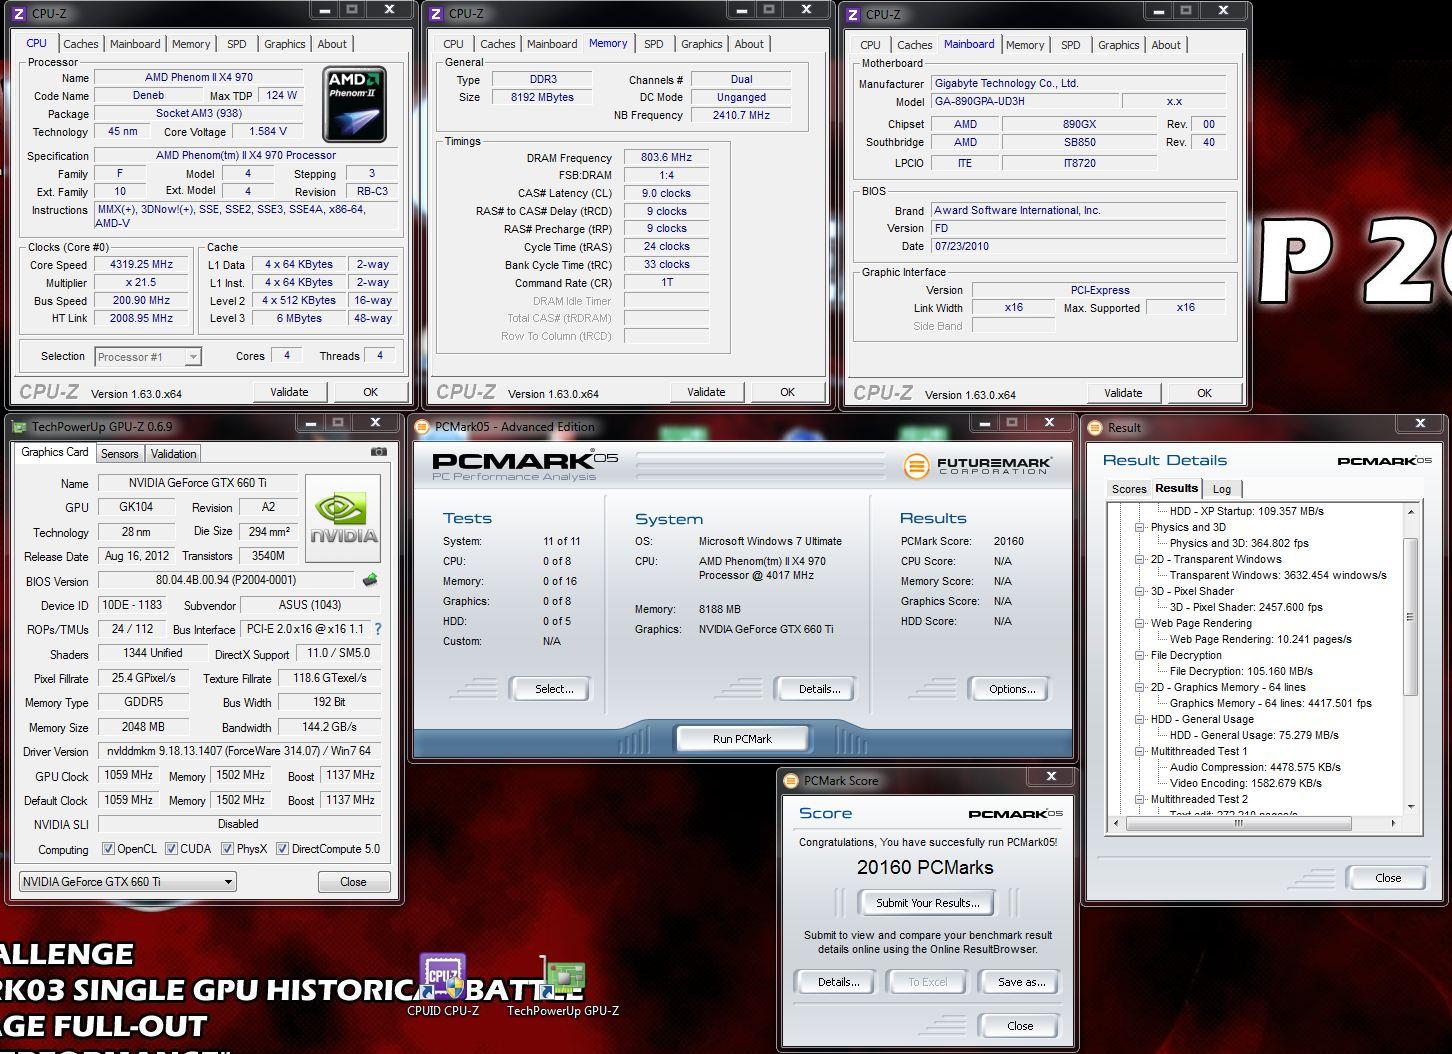Screen dimensions: 1452x1054
Task: Click the PCMark Score window title icon
Action: pyautogui.click(x=791, y=781)
